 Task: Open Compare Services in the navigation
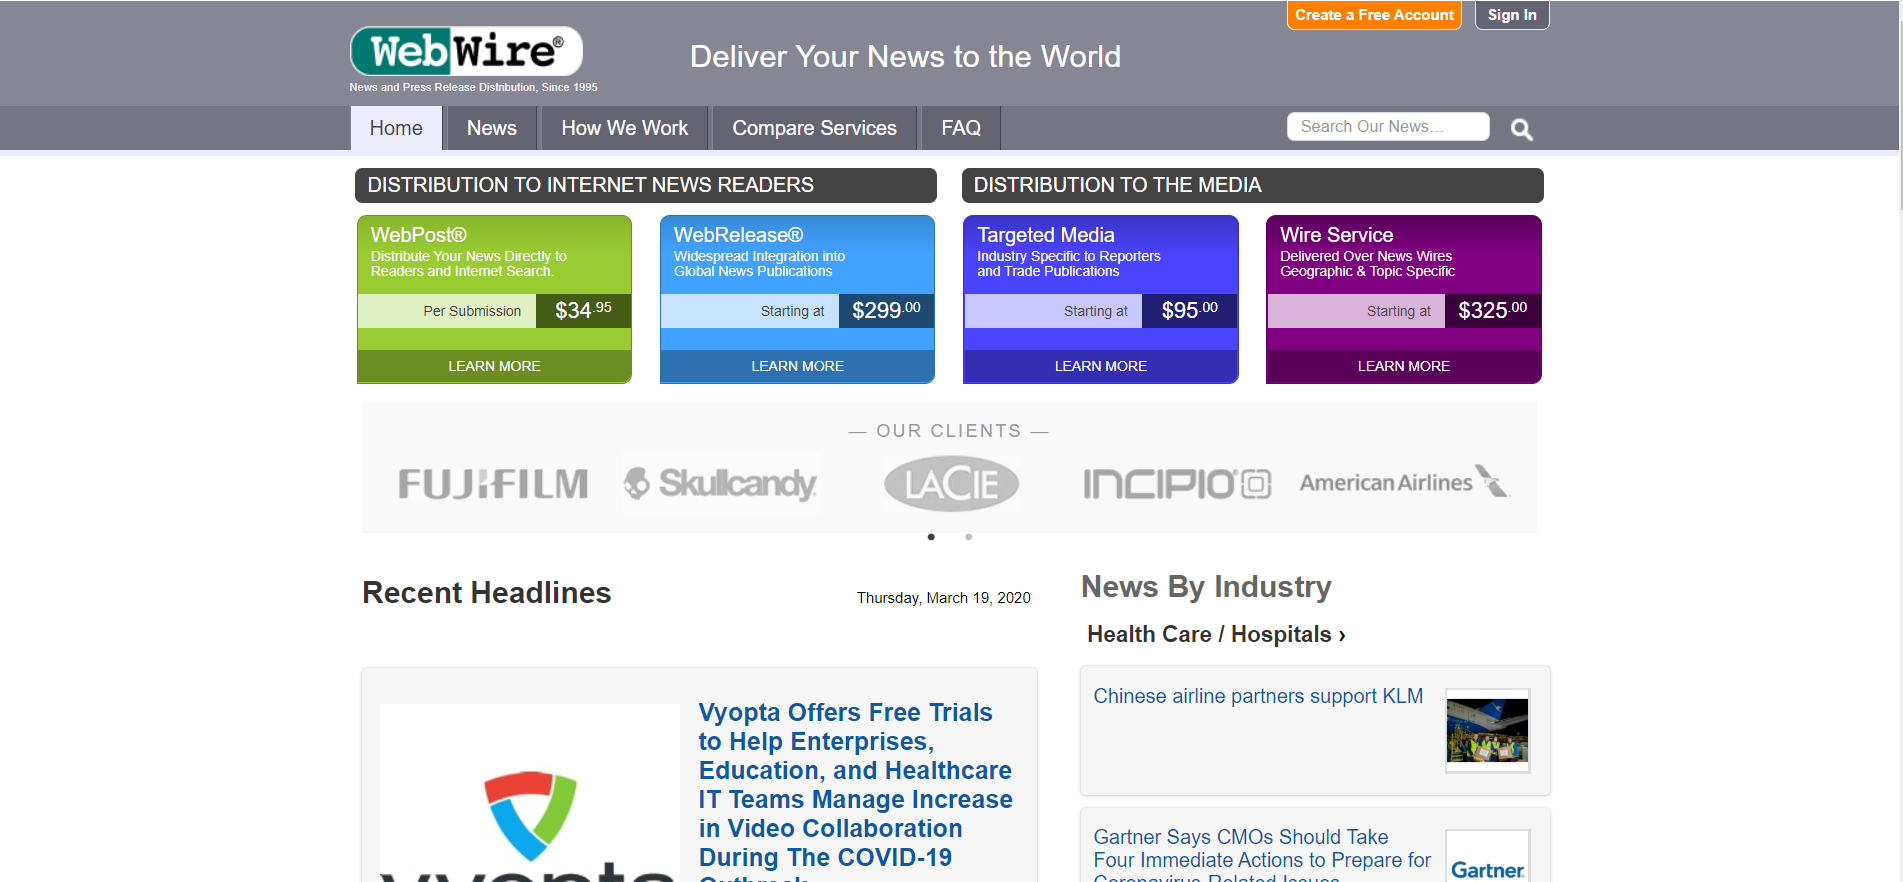click(x=814, y=128)
